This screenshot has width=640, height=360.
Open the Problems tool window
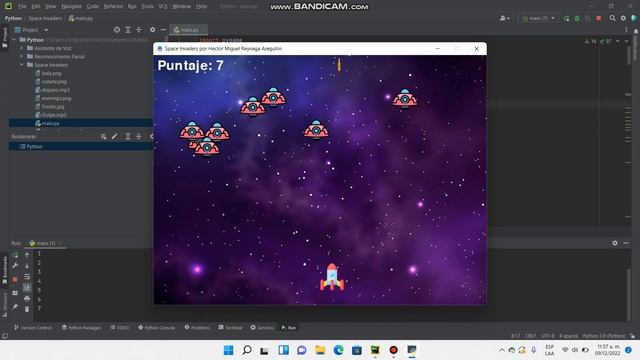point(197,328)
